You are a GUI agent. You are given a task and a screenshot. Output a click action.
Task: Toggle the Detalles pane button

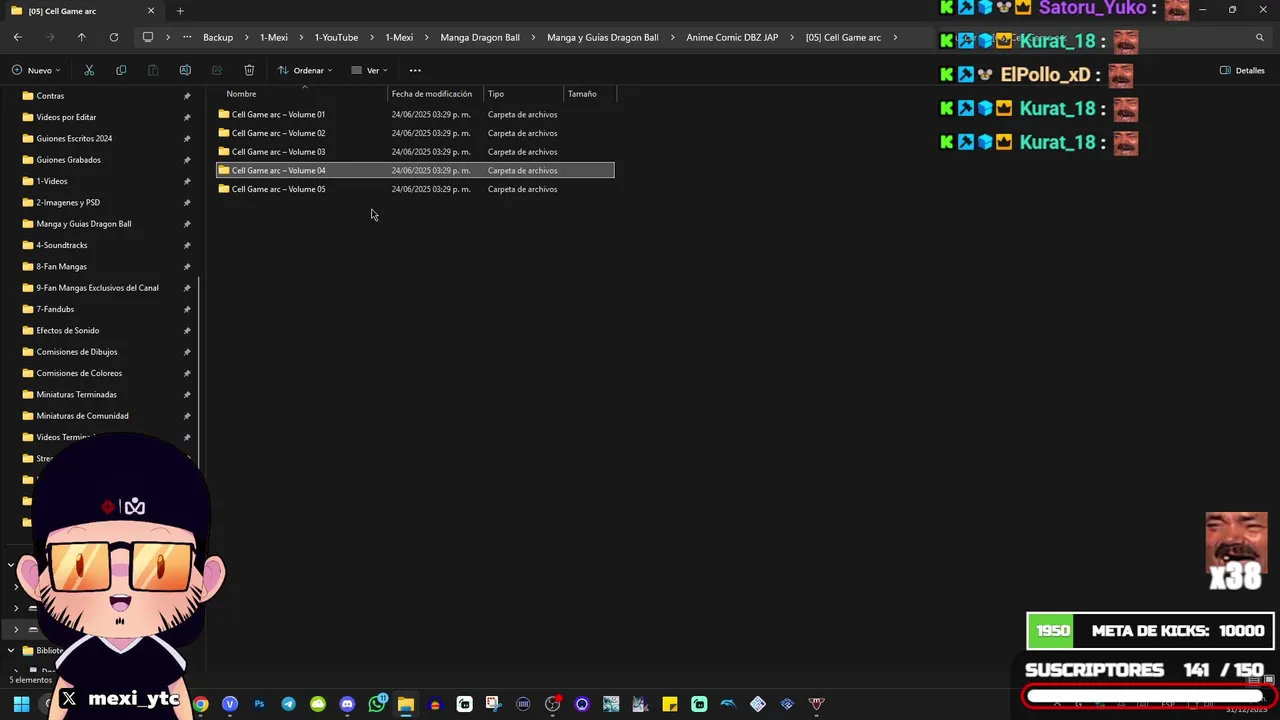click(x=1242, y=70)
